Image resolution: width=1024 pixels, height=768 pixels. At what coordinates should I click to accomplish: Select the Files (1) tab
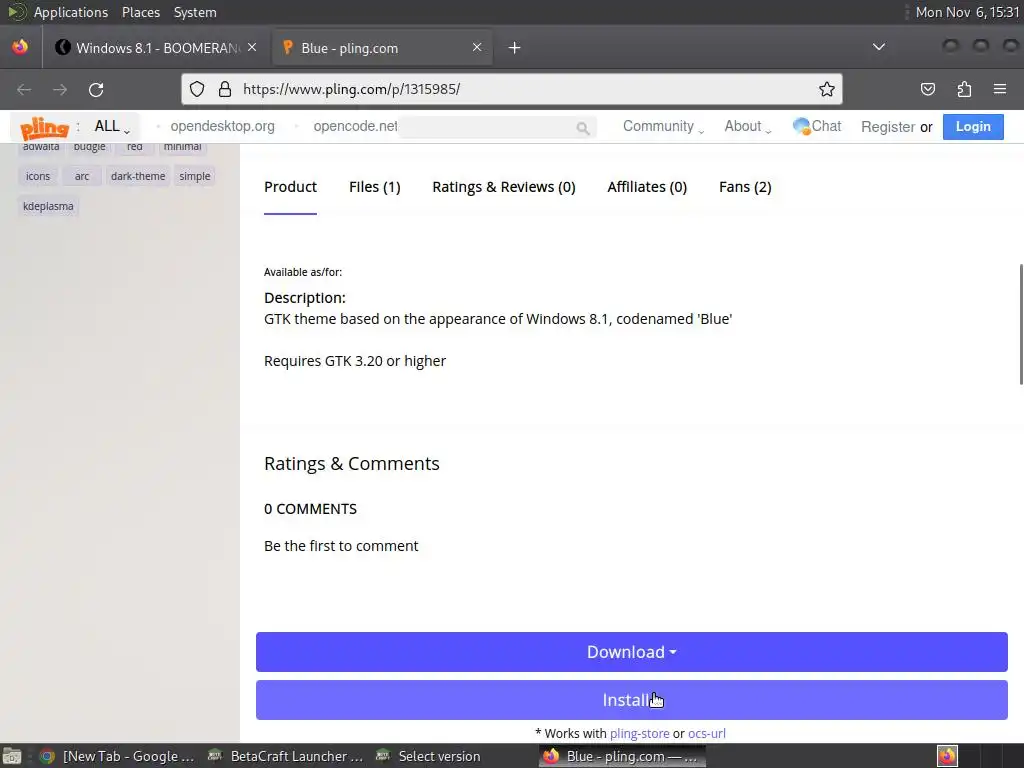coord(375,187)
